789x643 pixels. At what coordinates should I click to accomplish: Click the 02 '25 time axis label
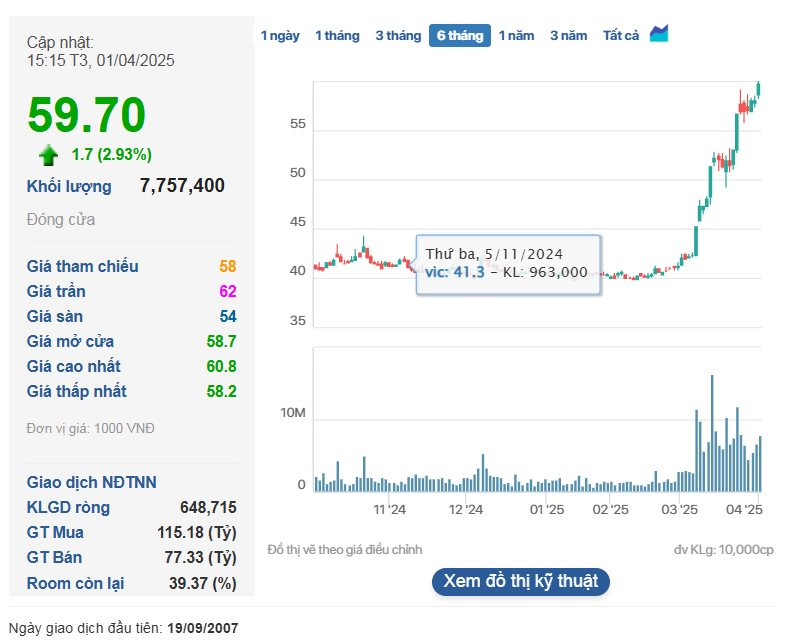click(x=609, y=510)
